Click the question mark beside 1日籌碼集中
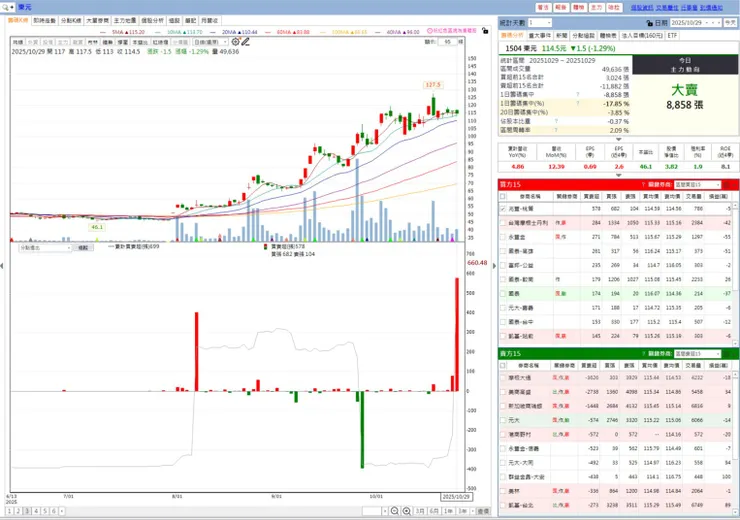 pyautogui.click(x=577, y=95)
